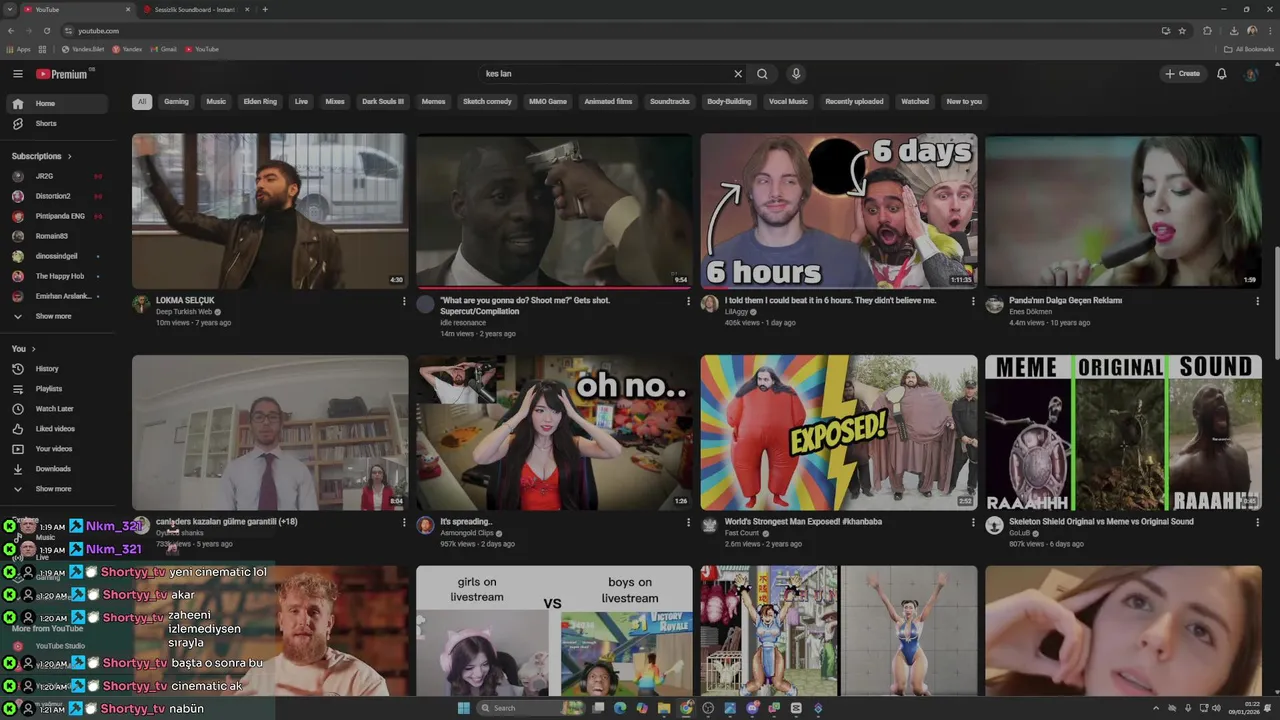Open the Downloads sidebar item
Viewport: 1280px width, 720px height.
[x=56, y=469]
